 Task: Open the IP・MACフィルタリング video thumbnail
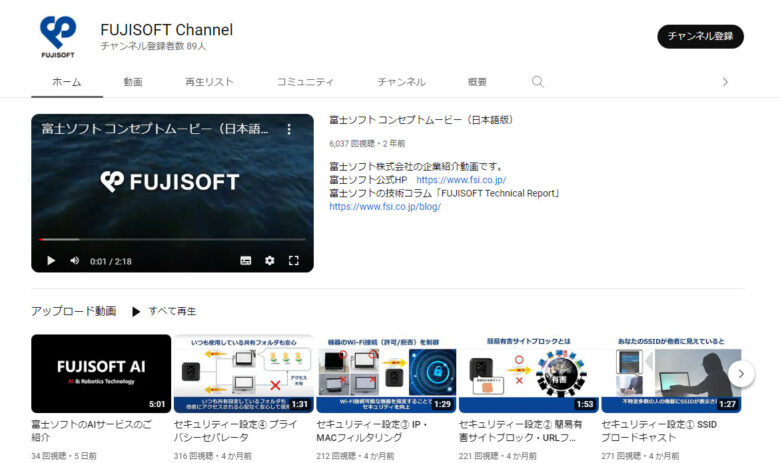click(x=387, y=373)
